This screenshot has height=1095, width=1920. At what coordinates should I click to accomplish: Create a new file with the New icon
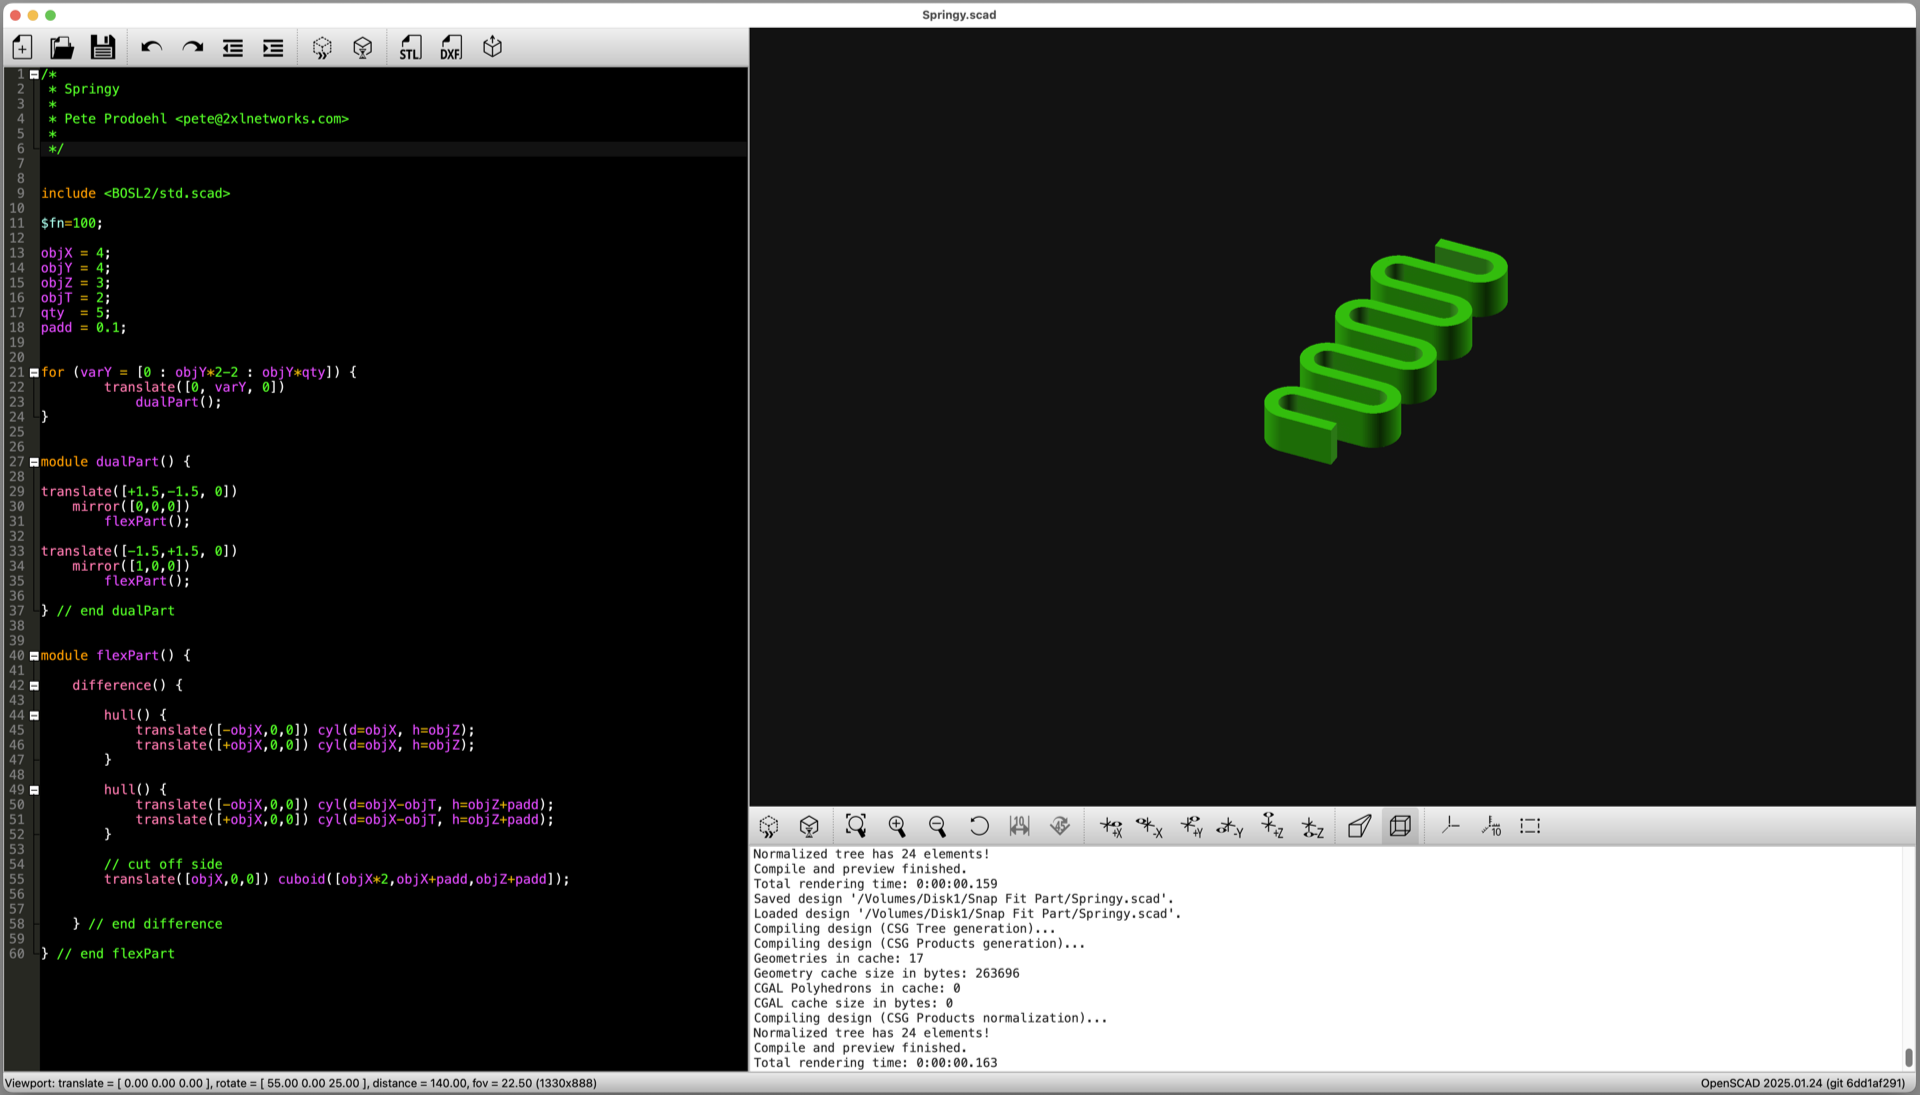point(22,47)
